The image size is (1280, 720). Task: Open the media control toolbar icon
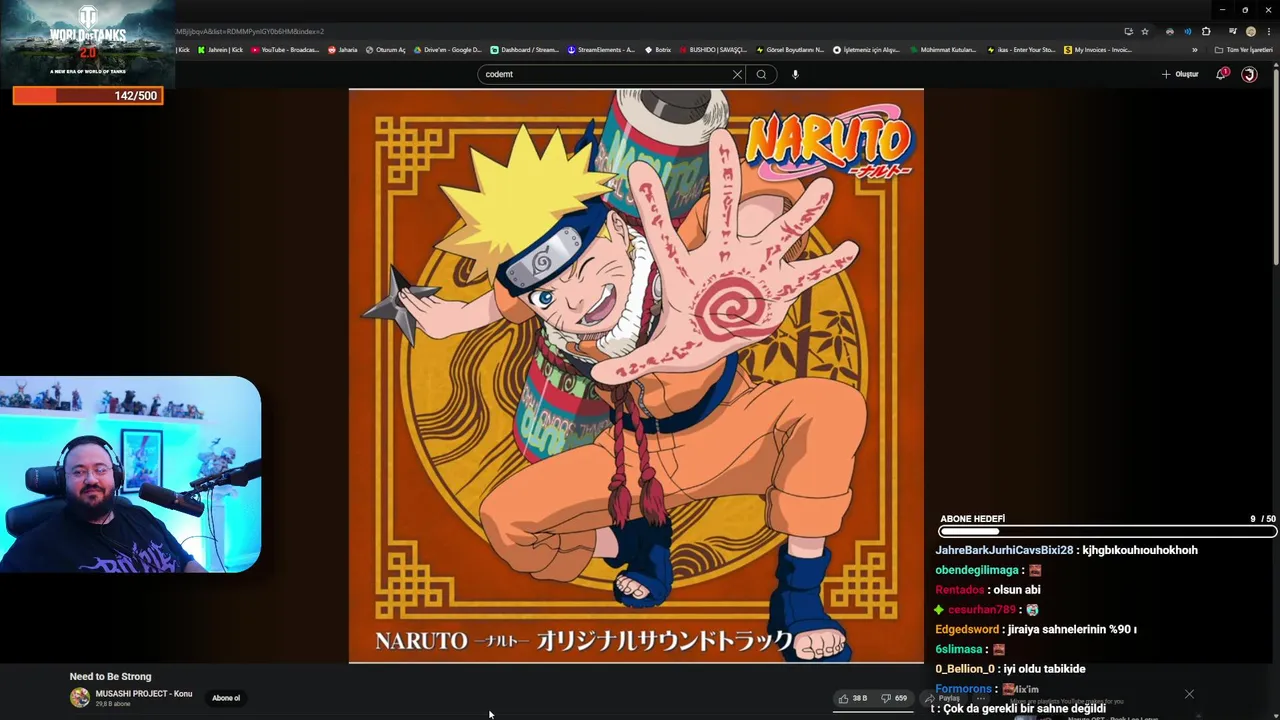(1232, 31)
